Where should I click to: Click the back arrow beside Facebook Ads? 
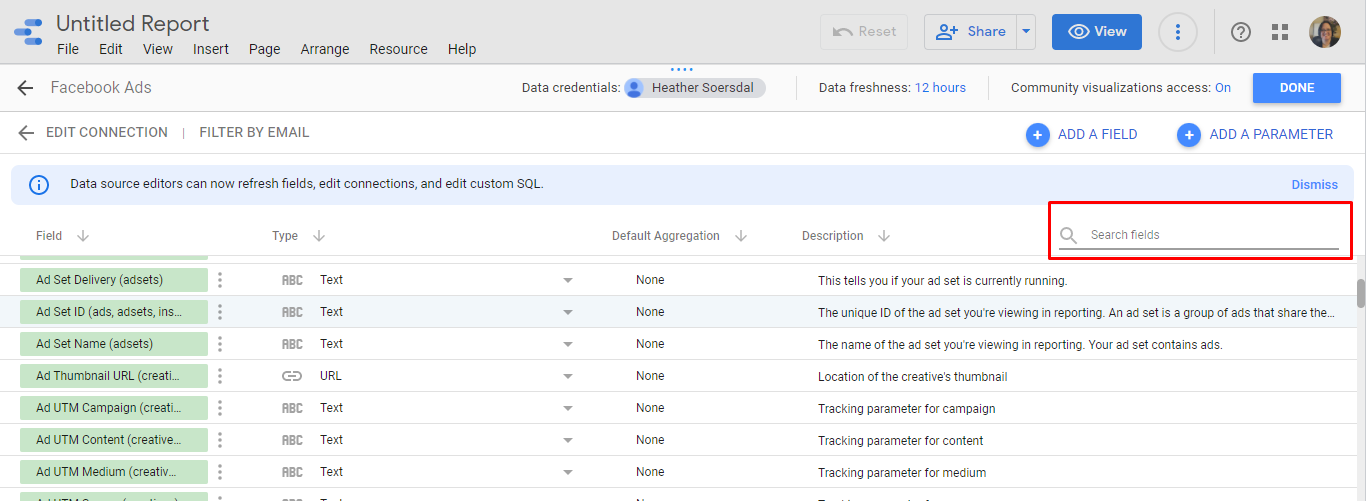[26, 88]
